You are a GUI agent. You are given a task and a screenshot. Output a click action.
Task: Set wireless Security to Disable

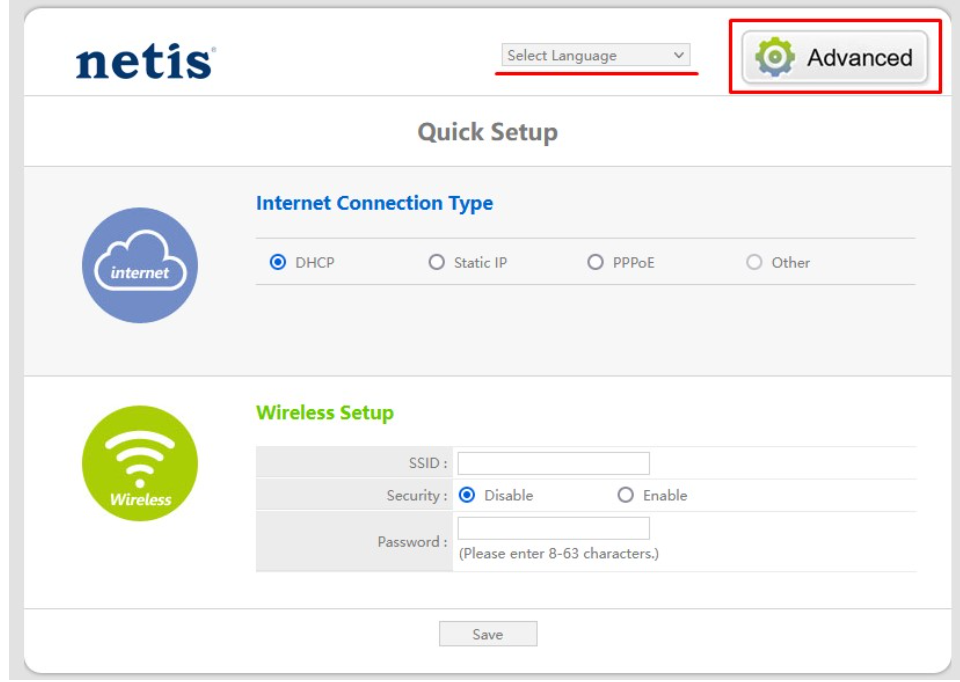tap(466, 495)
